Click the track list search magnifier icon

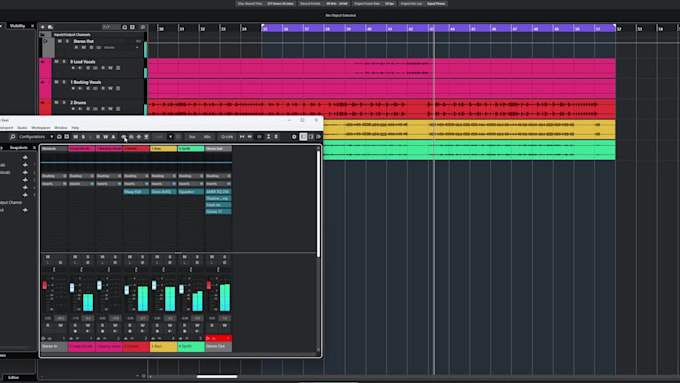[x=142, y=27]
